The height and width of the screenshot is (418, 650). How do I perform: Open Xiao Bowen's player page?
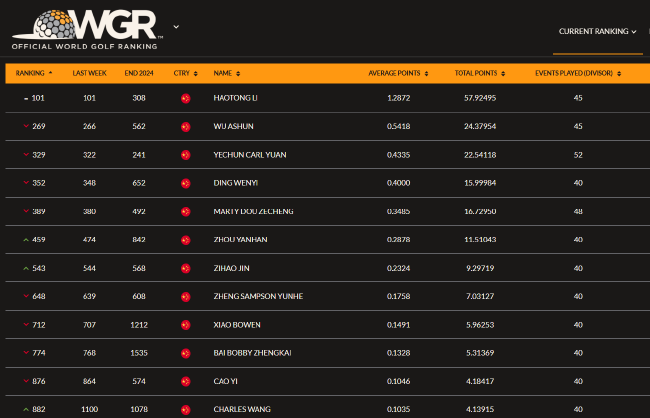[237, 325]
